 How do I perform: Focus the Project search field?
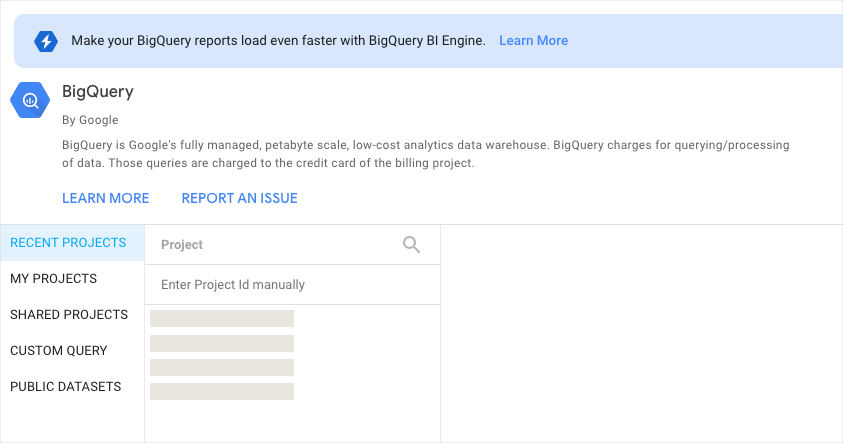pos(270,245)
